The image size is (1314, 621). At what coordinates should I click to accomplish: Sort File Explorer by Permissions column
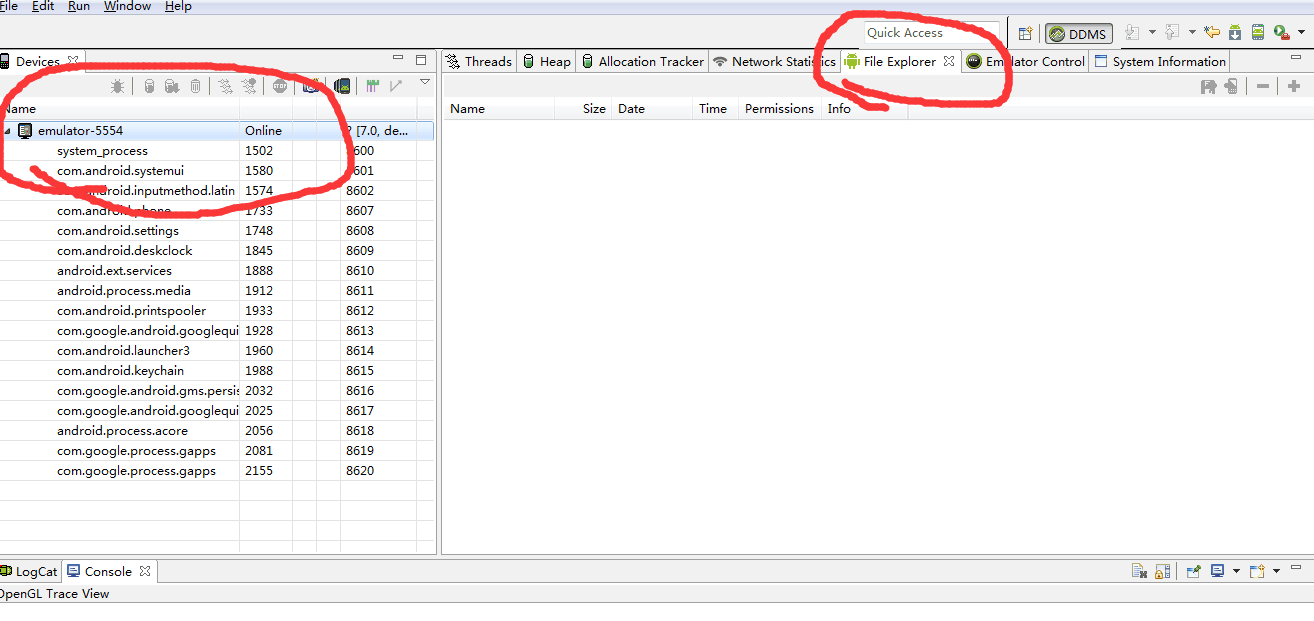780,109
